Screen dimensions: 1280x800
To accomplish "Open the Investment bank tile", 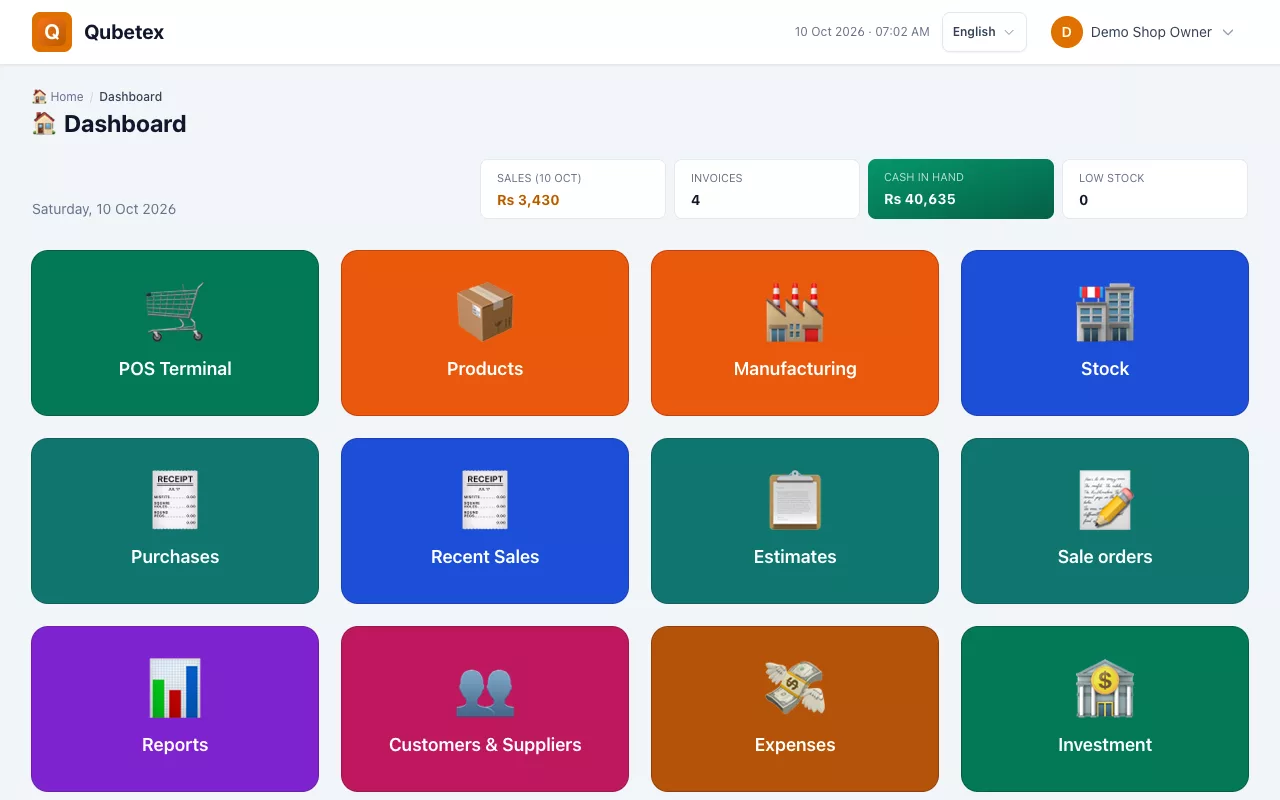I will point(1105,709).
